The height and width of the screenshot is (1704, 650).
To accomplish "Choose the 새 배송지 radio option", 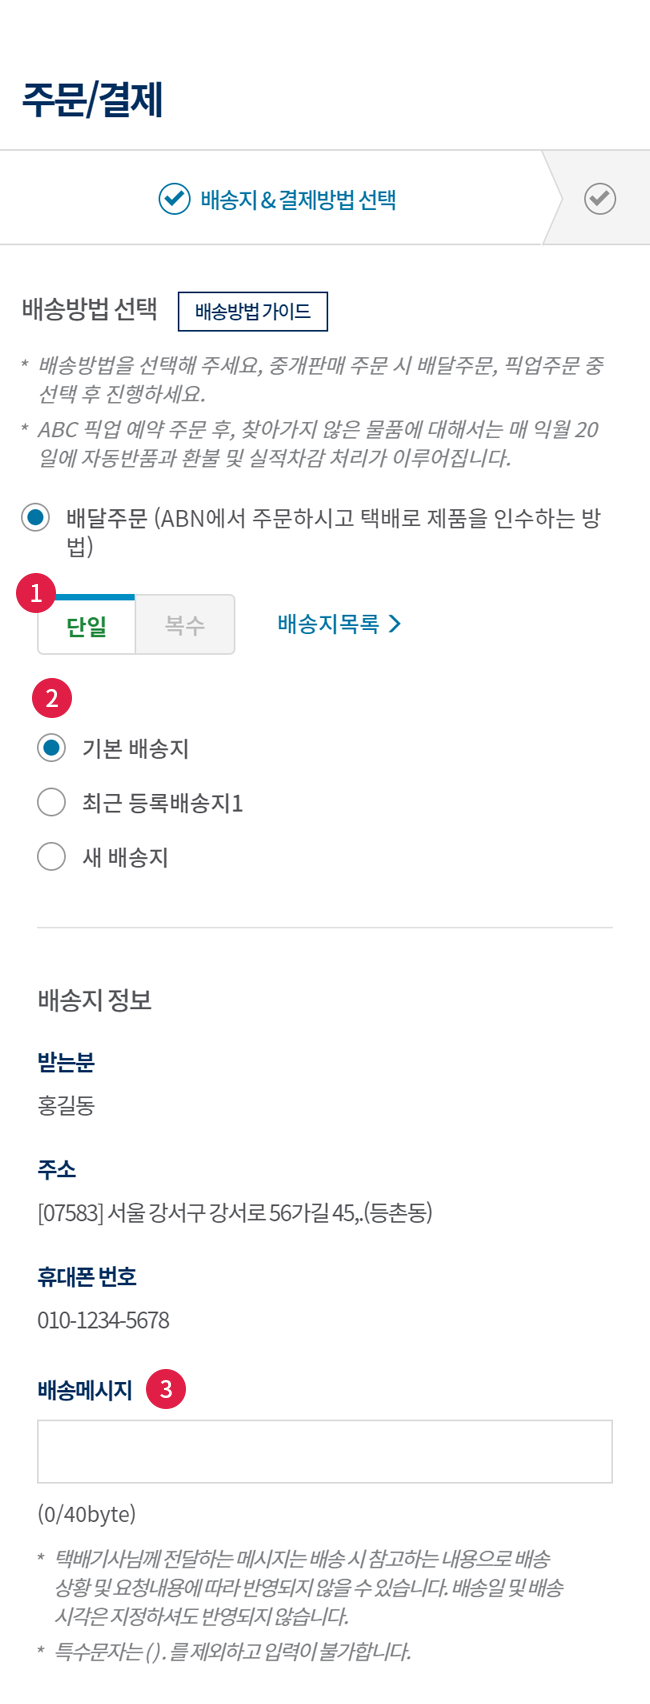I will pyautogui.click(x=52, y=857).
